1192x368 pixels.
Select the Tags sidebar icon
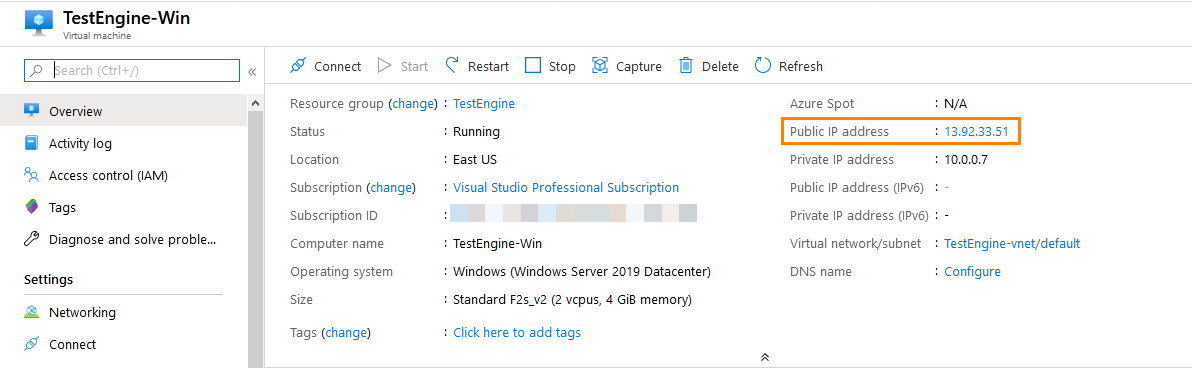tap(31, 207)
